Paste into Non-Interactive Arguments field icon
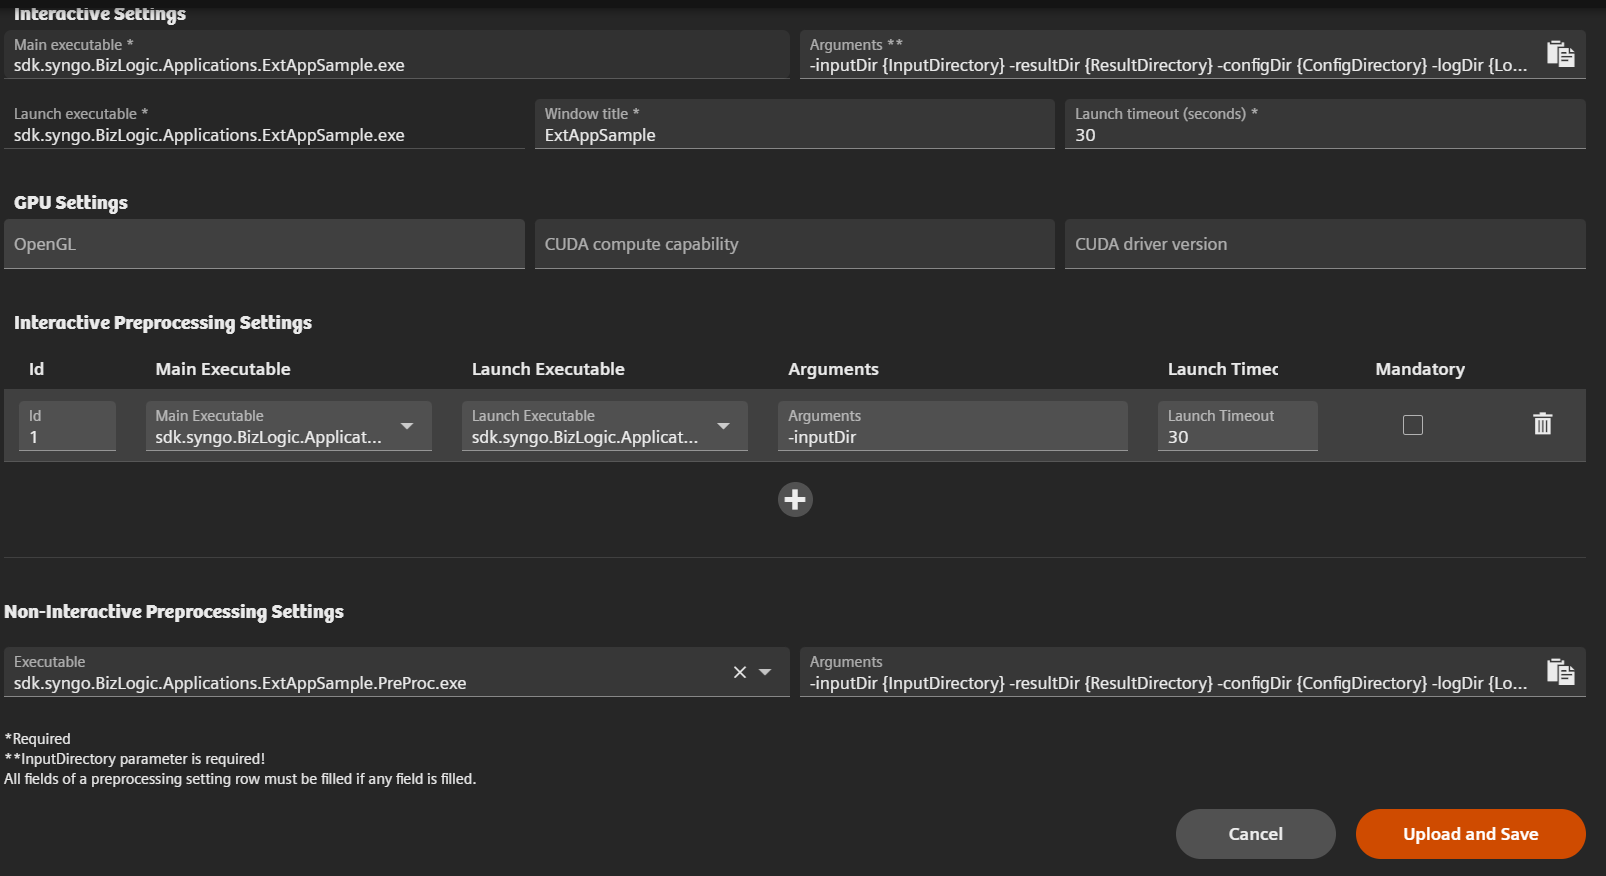This screenshot has height=876, width=1606. pos(1560,672)
